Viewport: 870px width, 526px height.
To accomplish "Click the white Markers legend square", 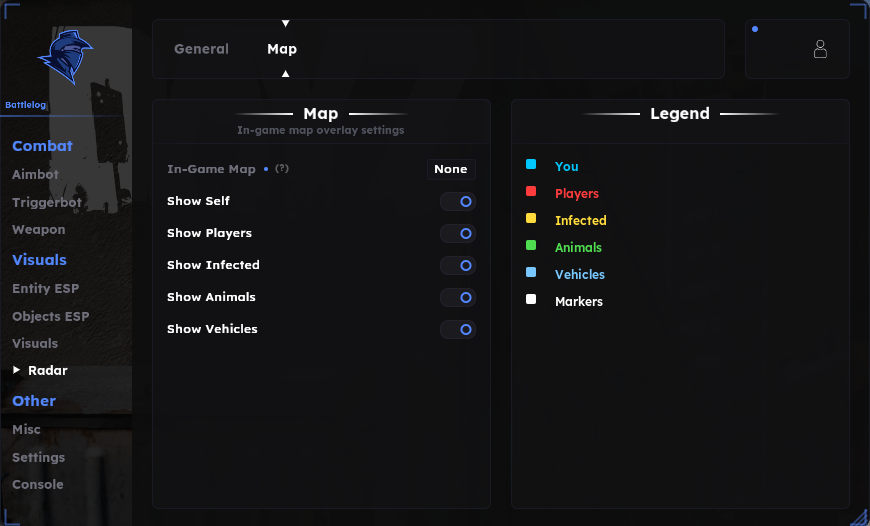I will pos(531,300).
